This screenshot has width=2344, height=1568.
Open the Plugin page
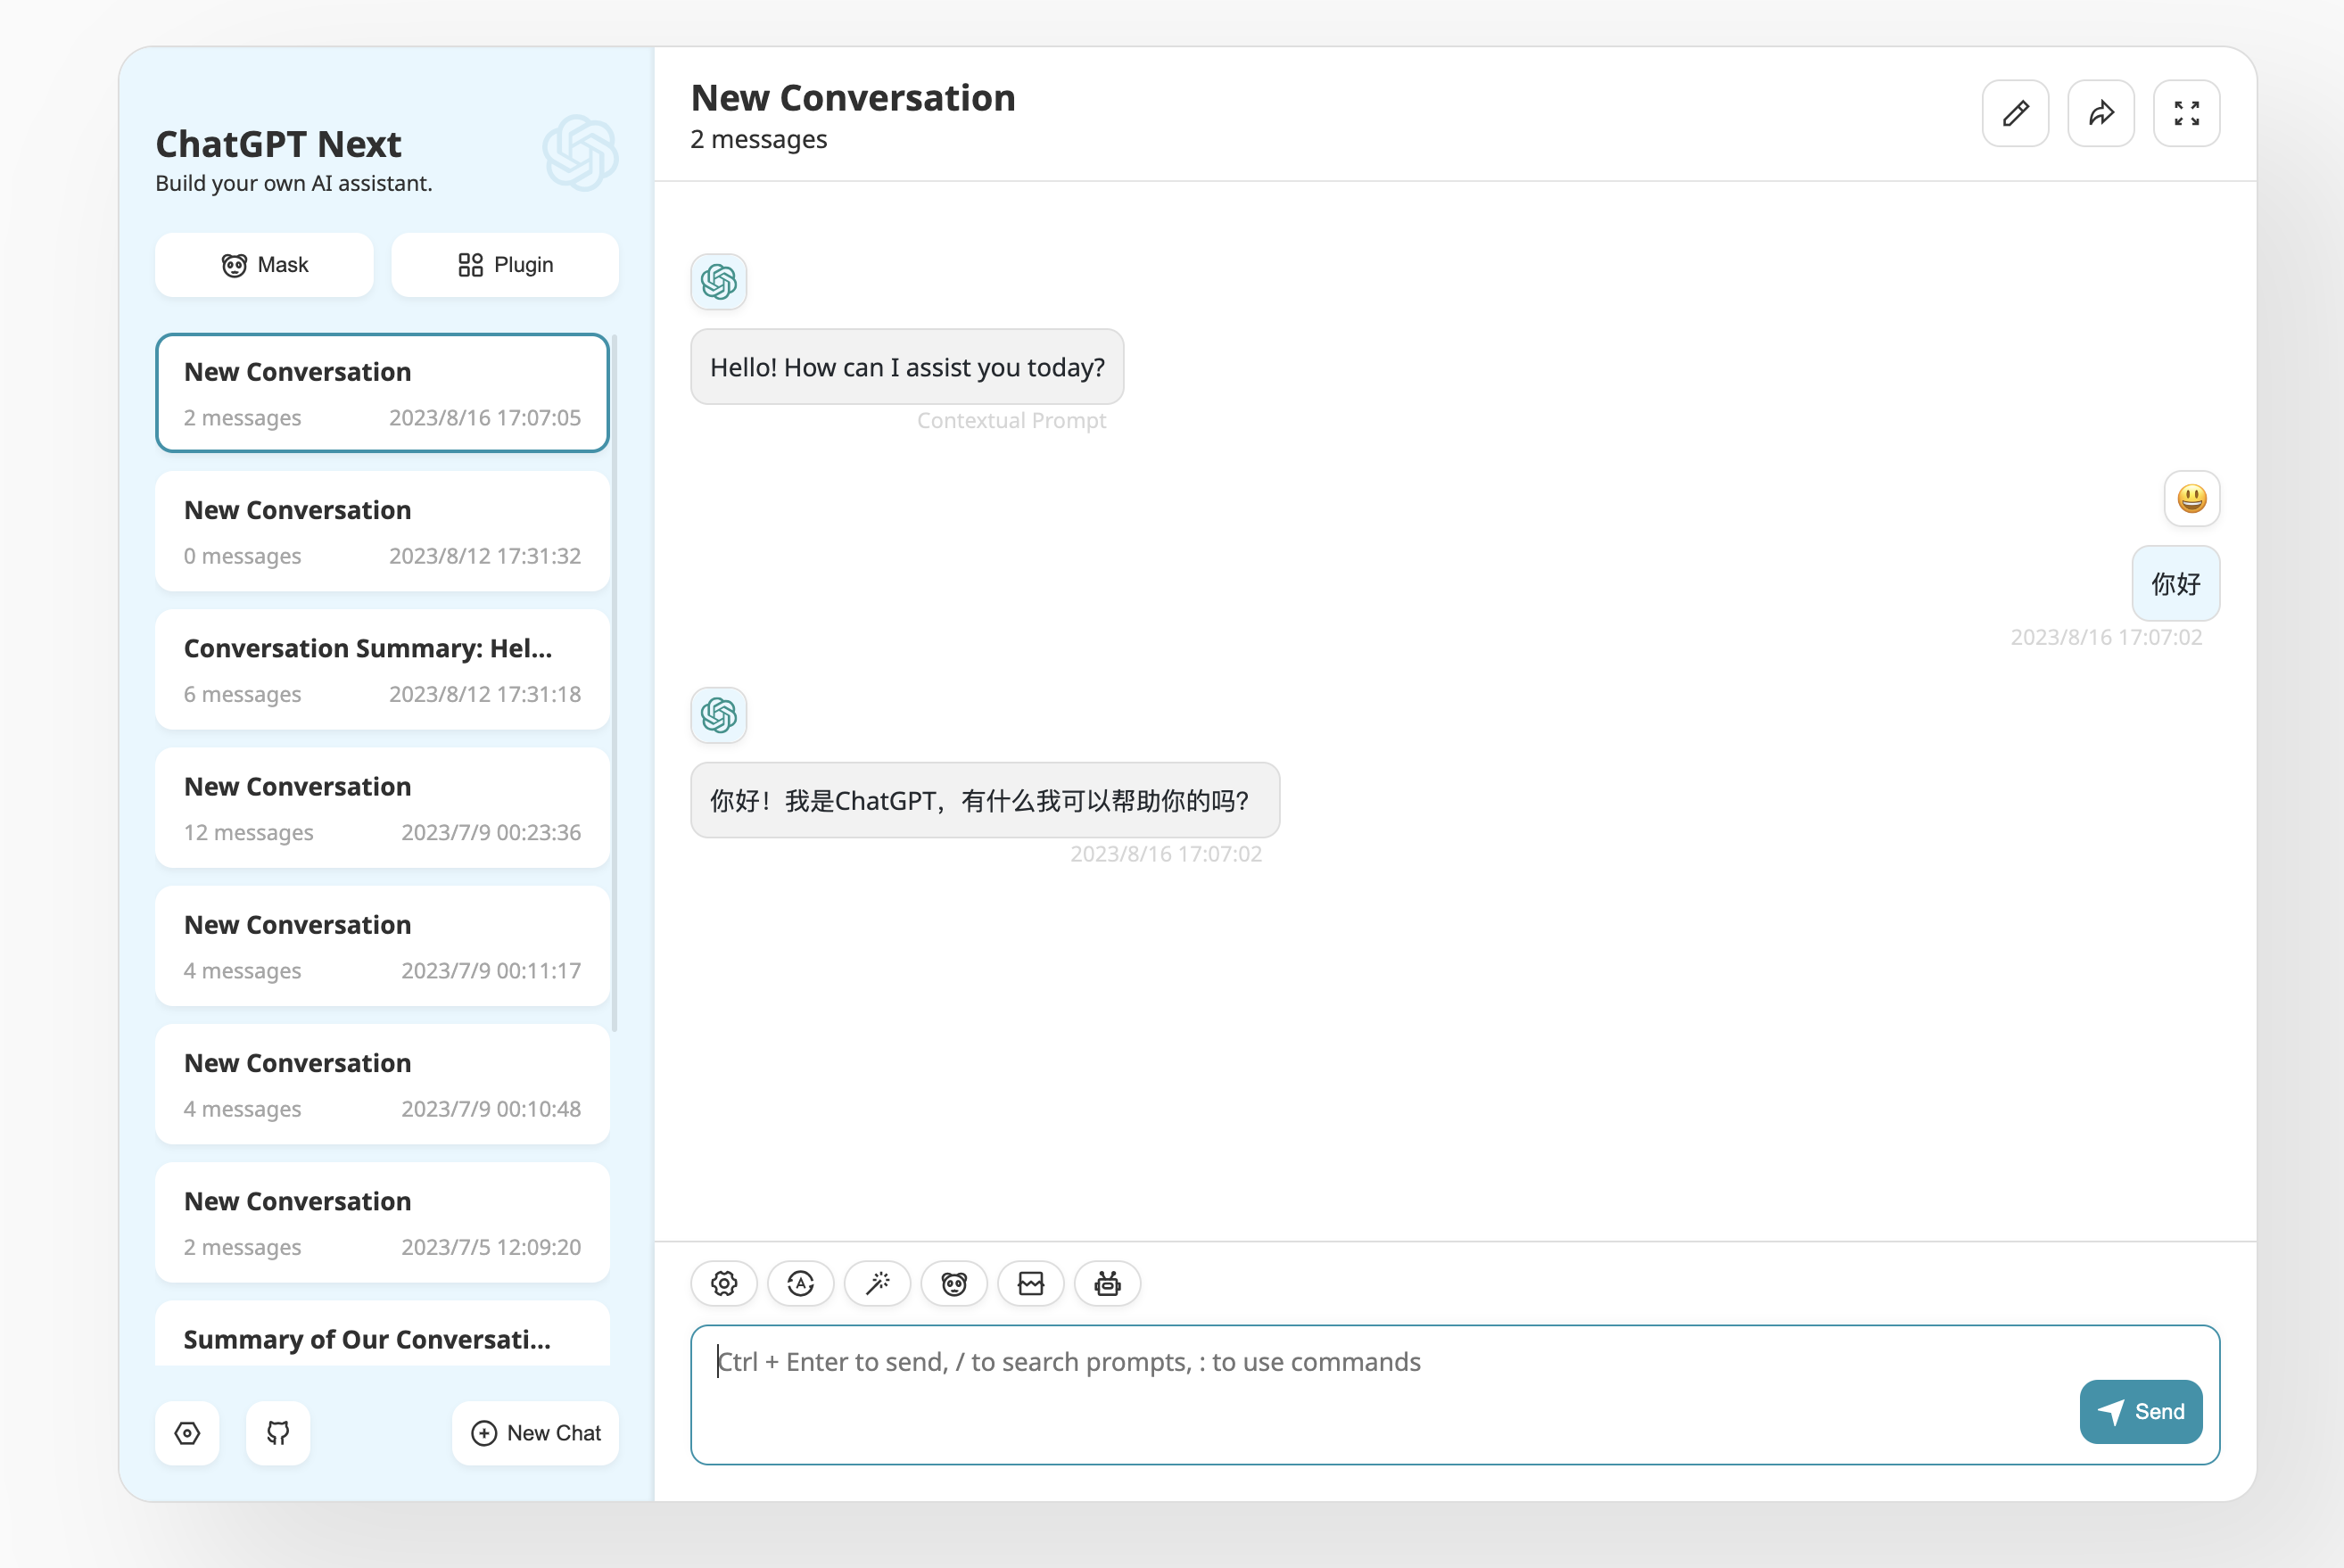coord(505,265)
